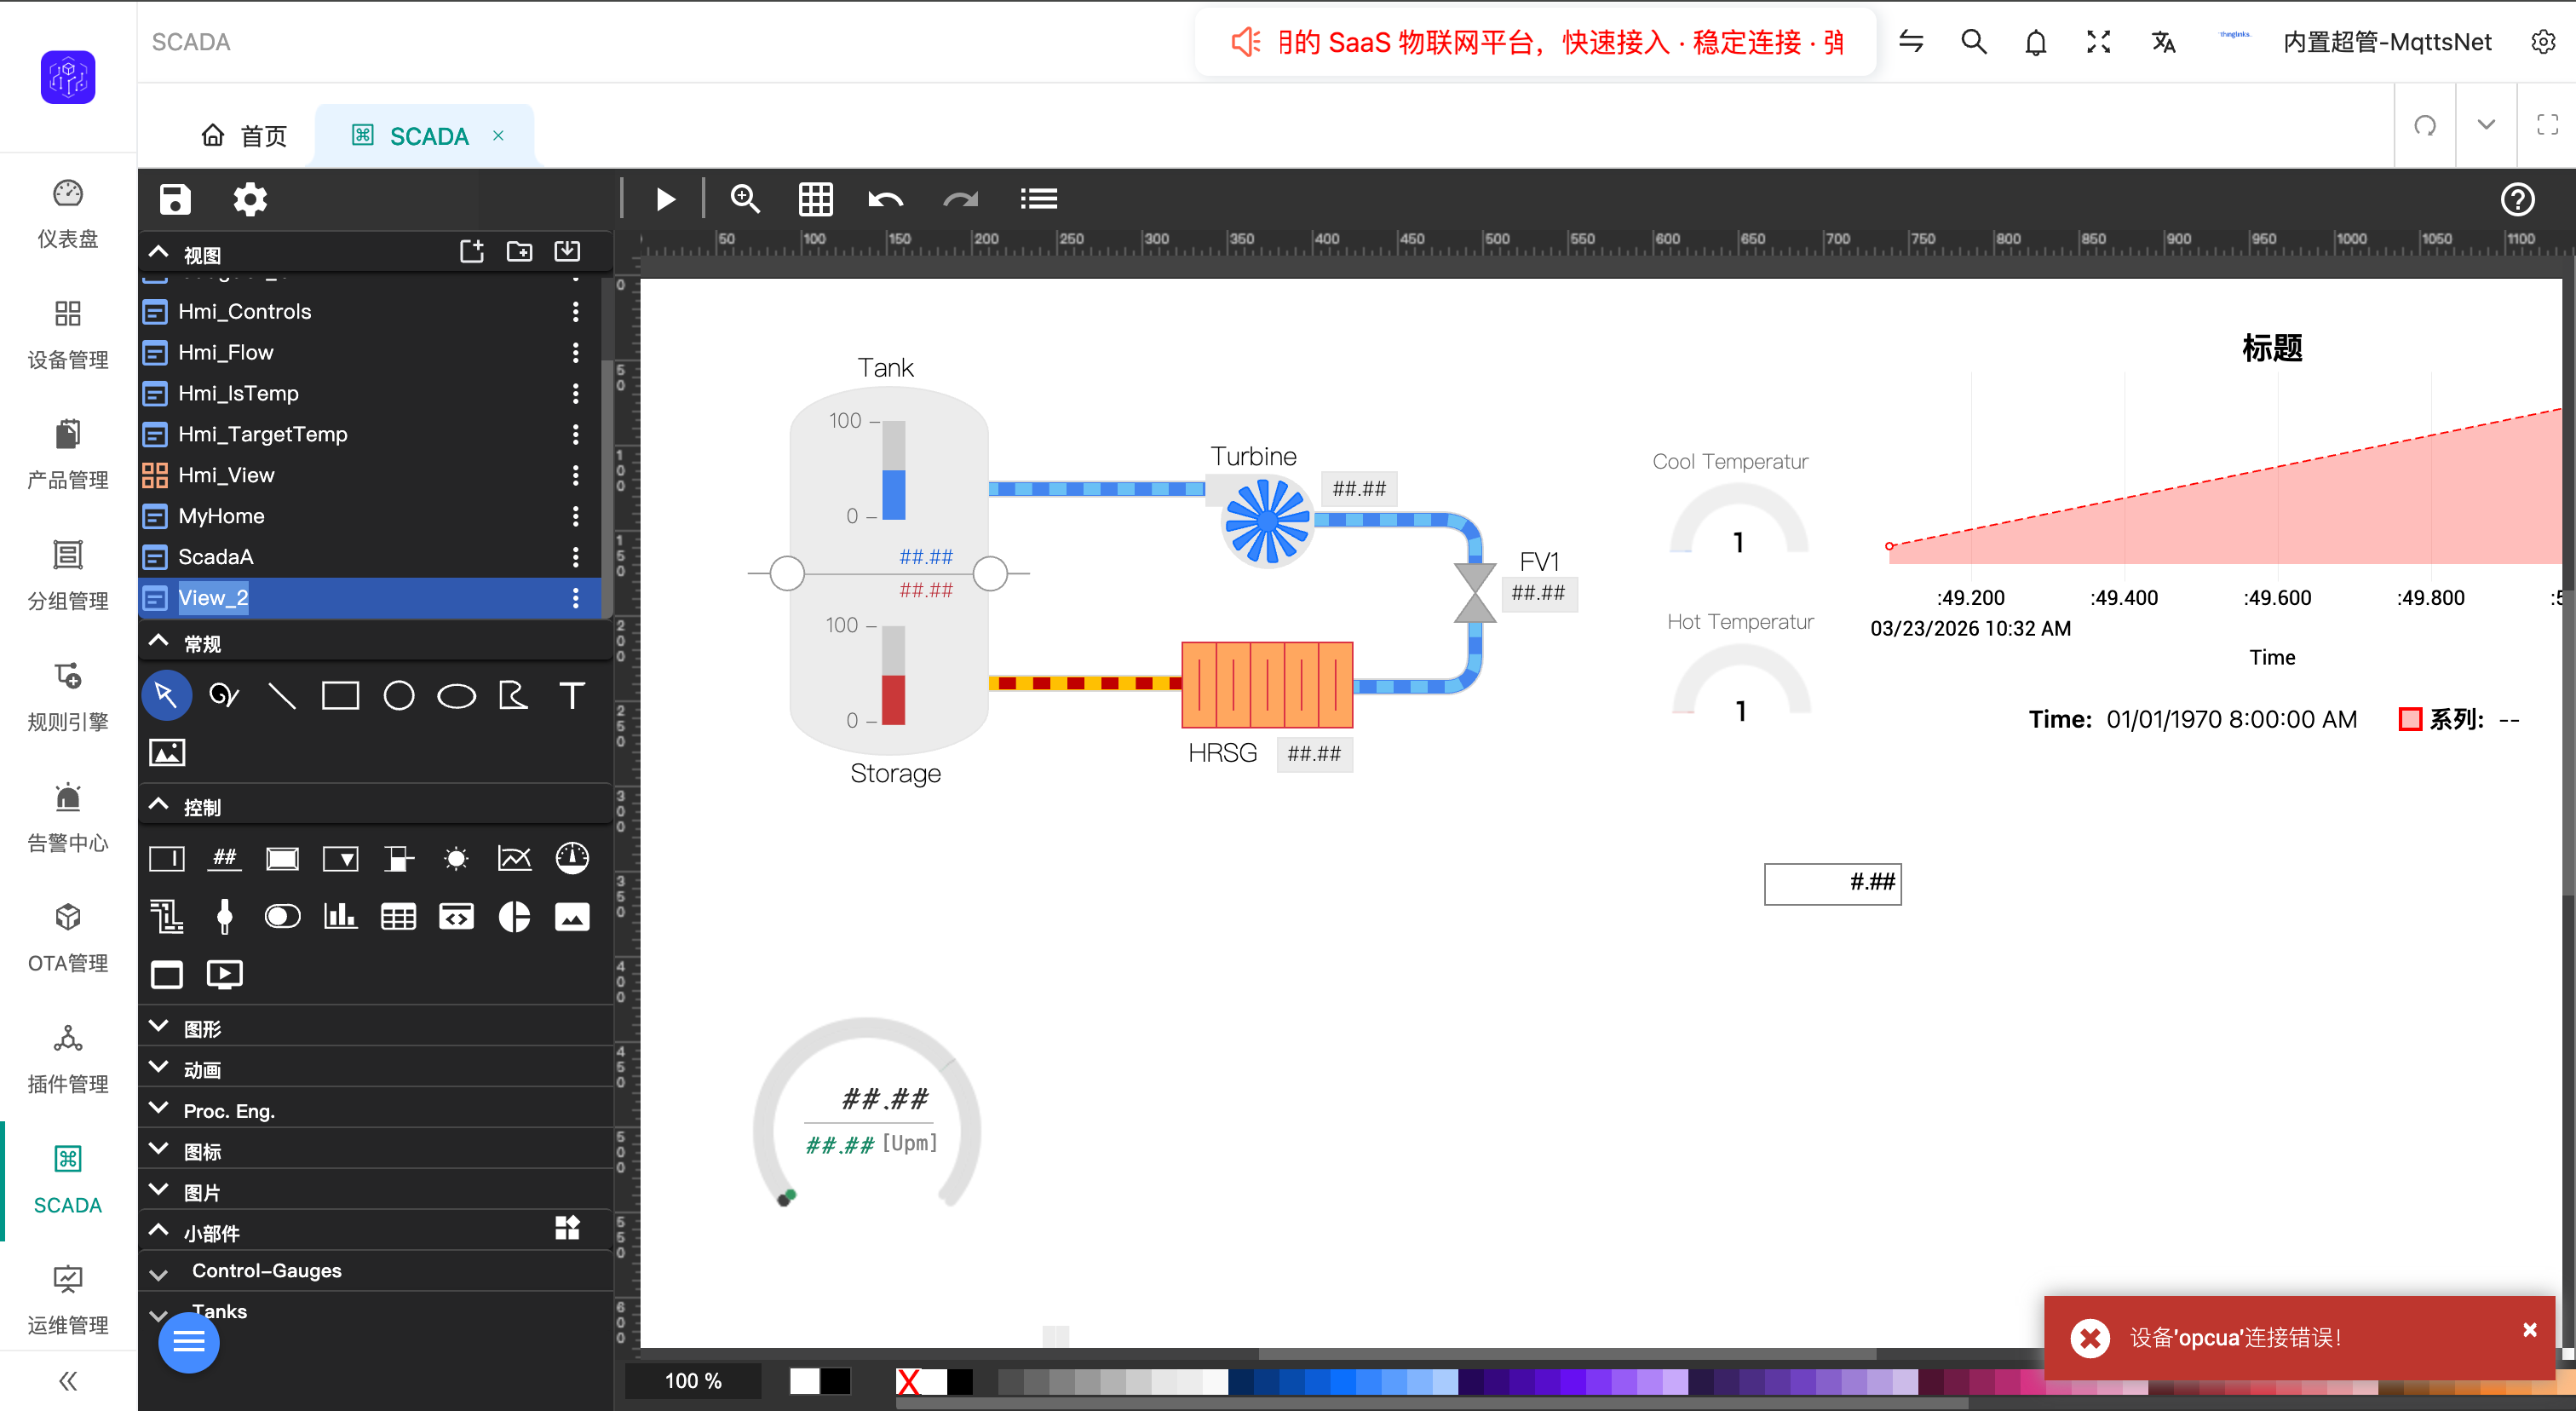Expand the Control-Gauges widget group
The image size is (2576, 1411).
(158, 1274)
